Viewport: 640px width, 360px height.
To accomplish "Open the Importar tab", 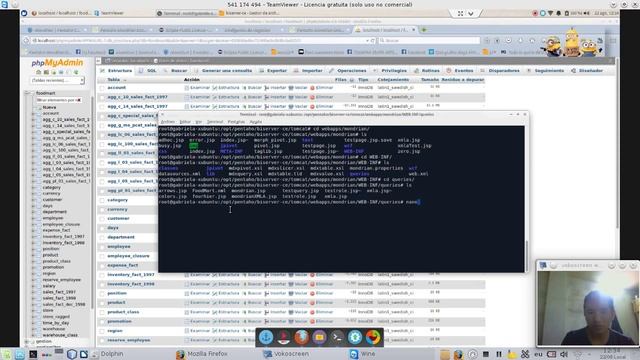I will (308, 71).
